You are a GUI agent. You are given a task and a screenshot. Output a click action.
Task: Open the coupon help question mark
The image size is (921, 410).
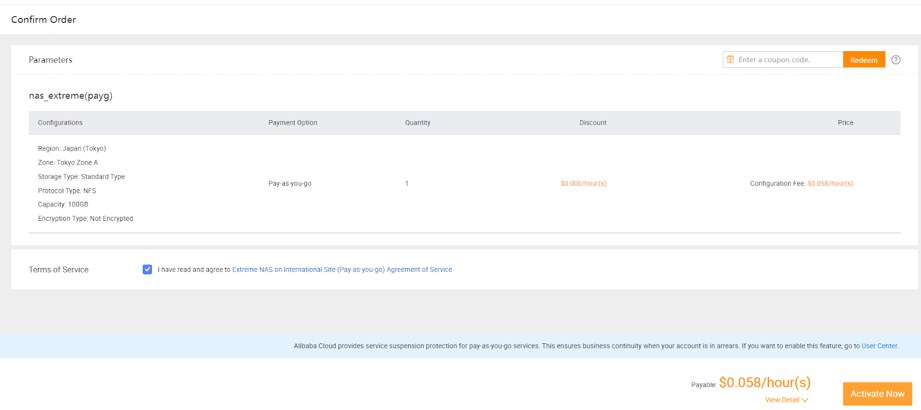point(896,60)
